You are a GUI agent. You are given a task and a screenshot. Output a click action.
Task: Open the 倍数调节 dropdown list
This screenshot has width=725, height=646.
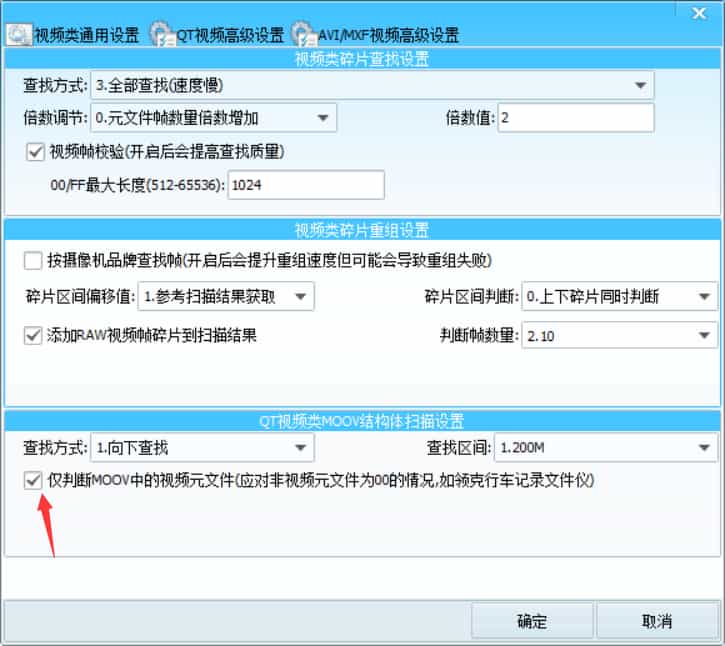[x=213, y=118]
